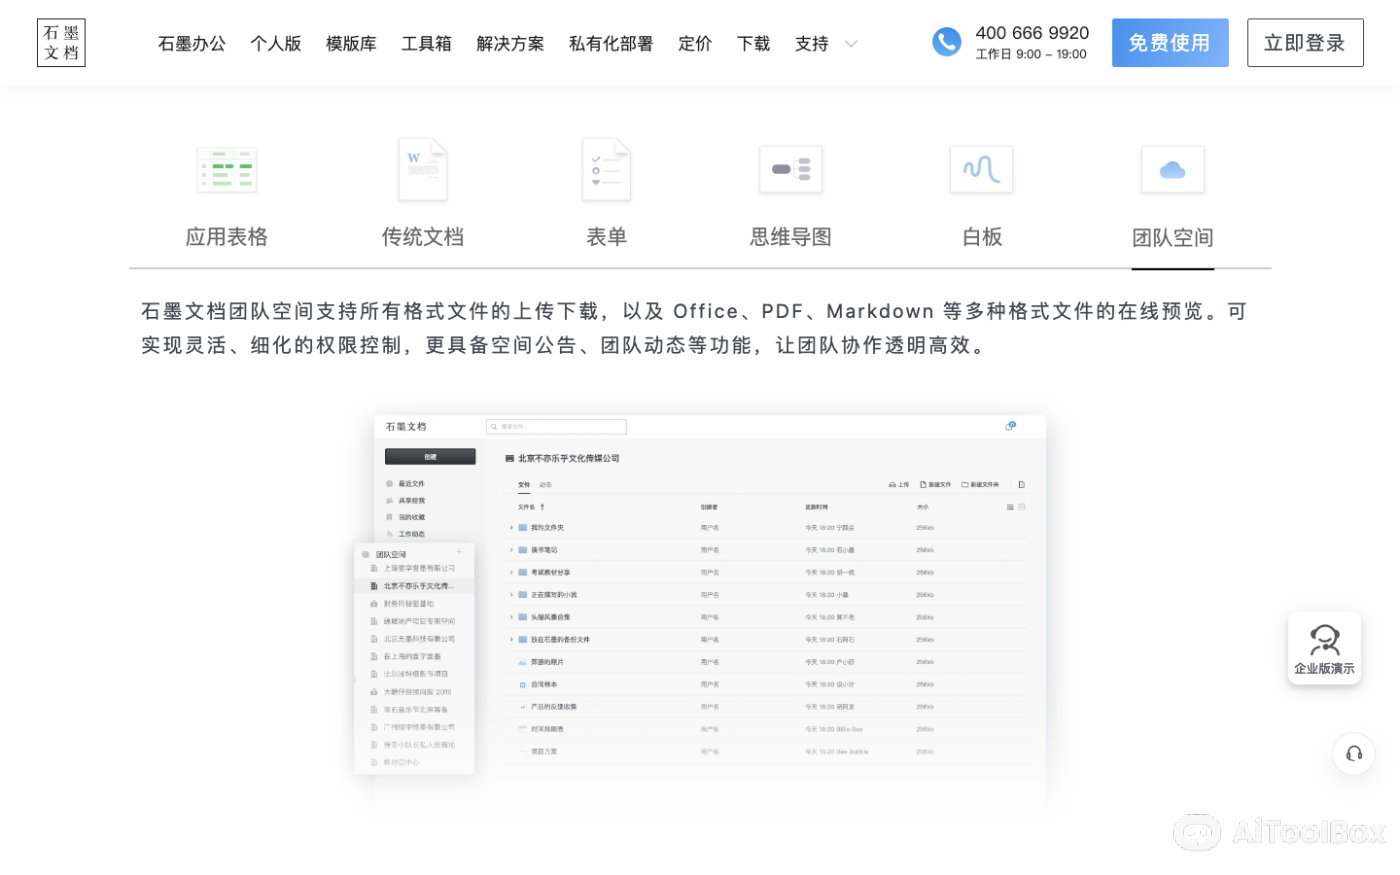Switch to the 动态 tab
The image size is (1400, 875).
[545, 483]
